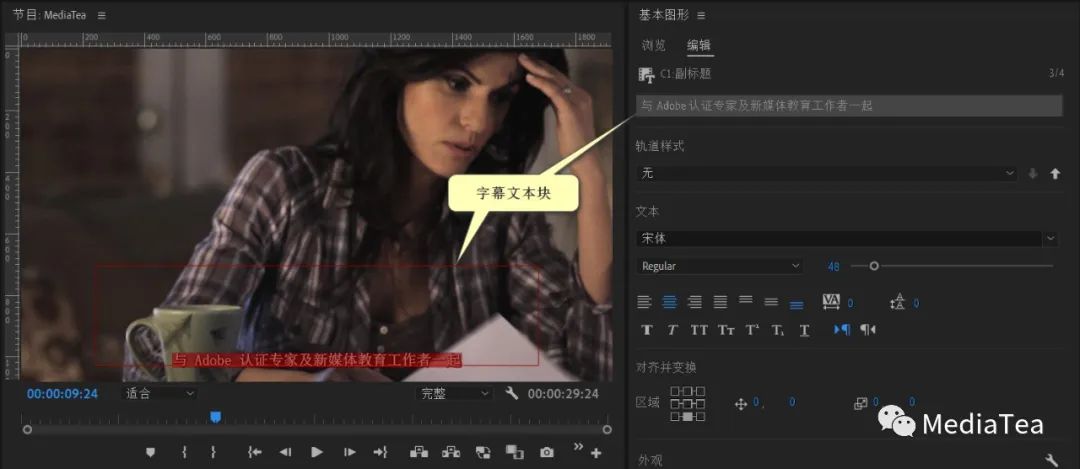The width and height of the screenshot is (1080, 469).
Task: Open the 完整 playback resolution dropdown
Action: click(455, 393)
